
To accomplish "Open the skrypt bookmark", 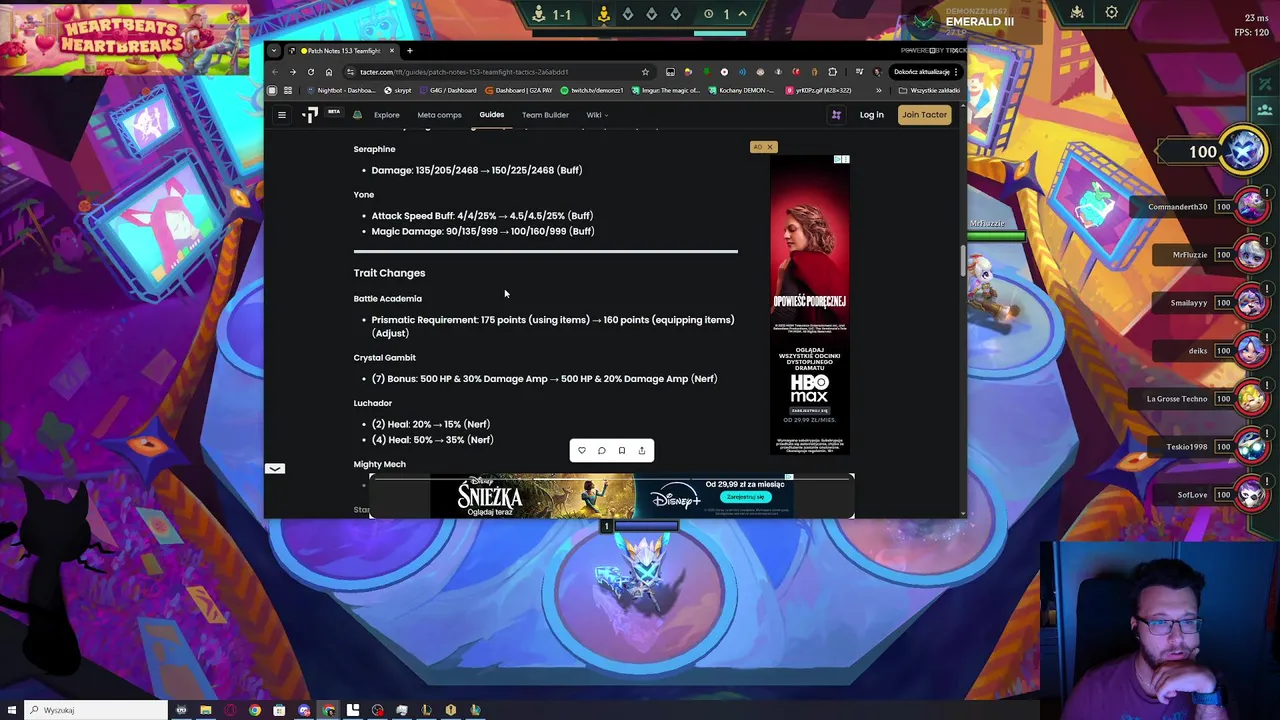I will (398, 90).
